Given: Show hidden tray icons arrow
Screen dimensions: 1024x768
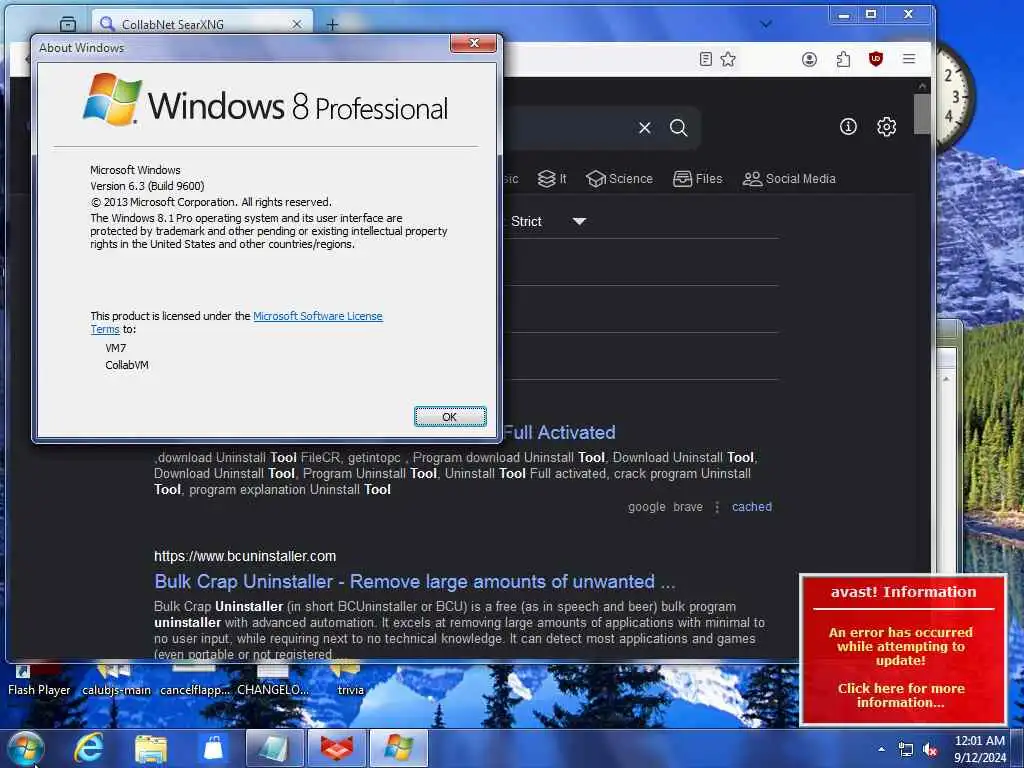Looking at the screenshot, I should (882, 749).
